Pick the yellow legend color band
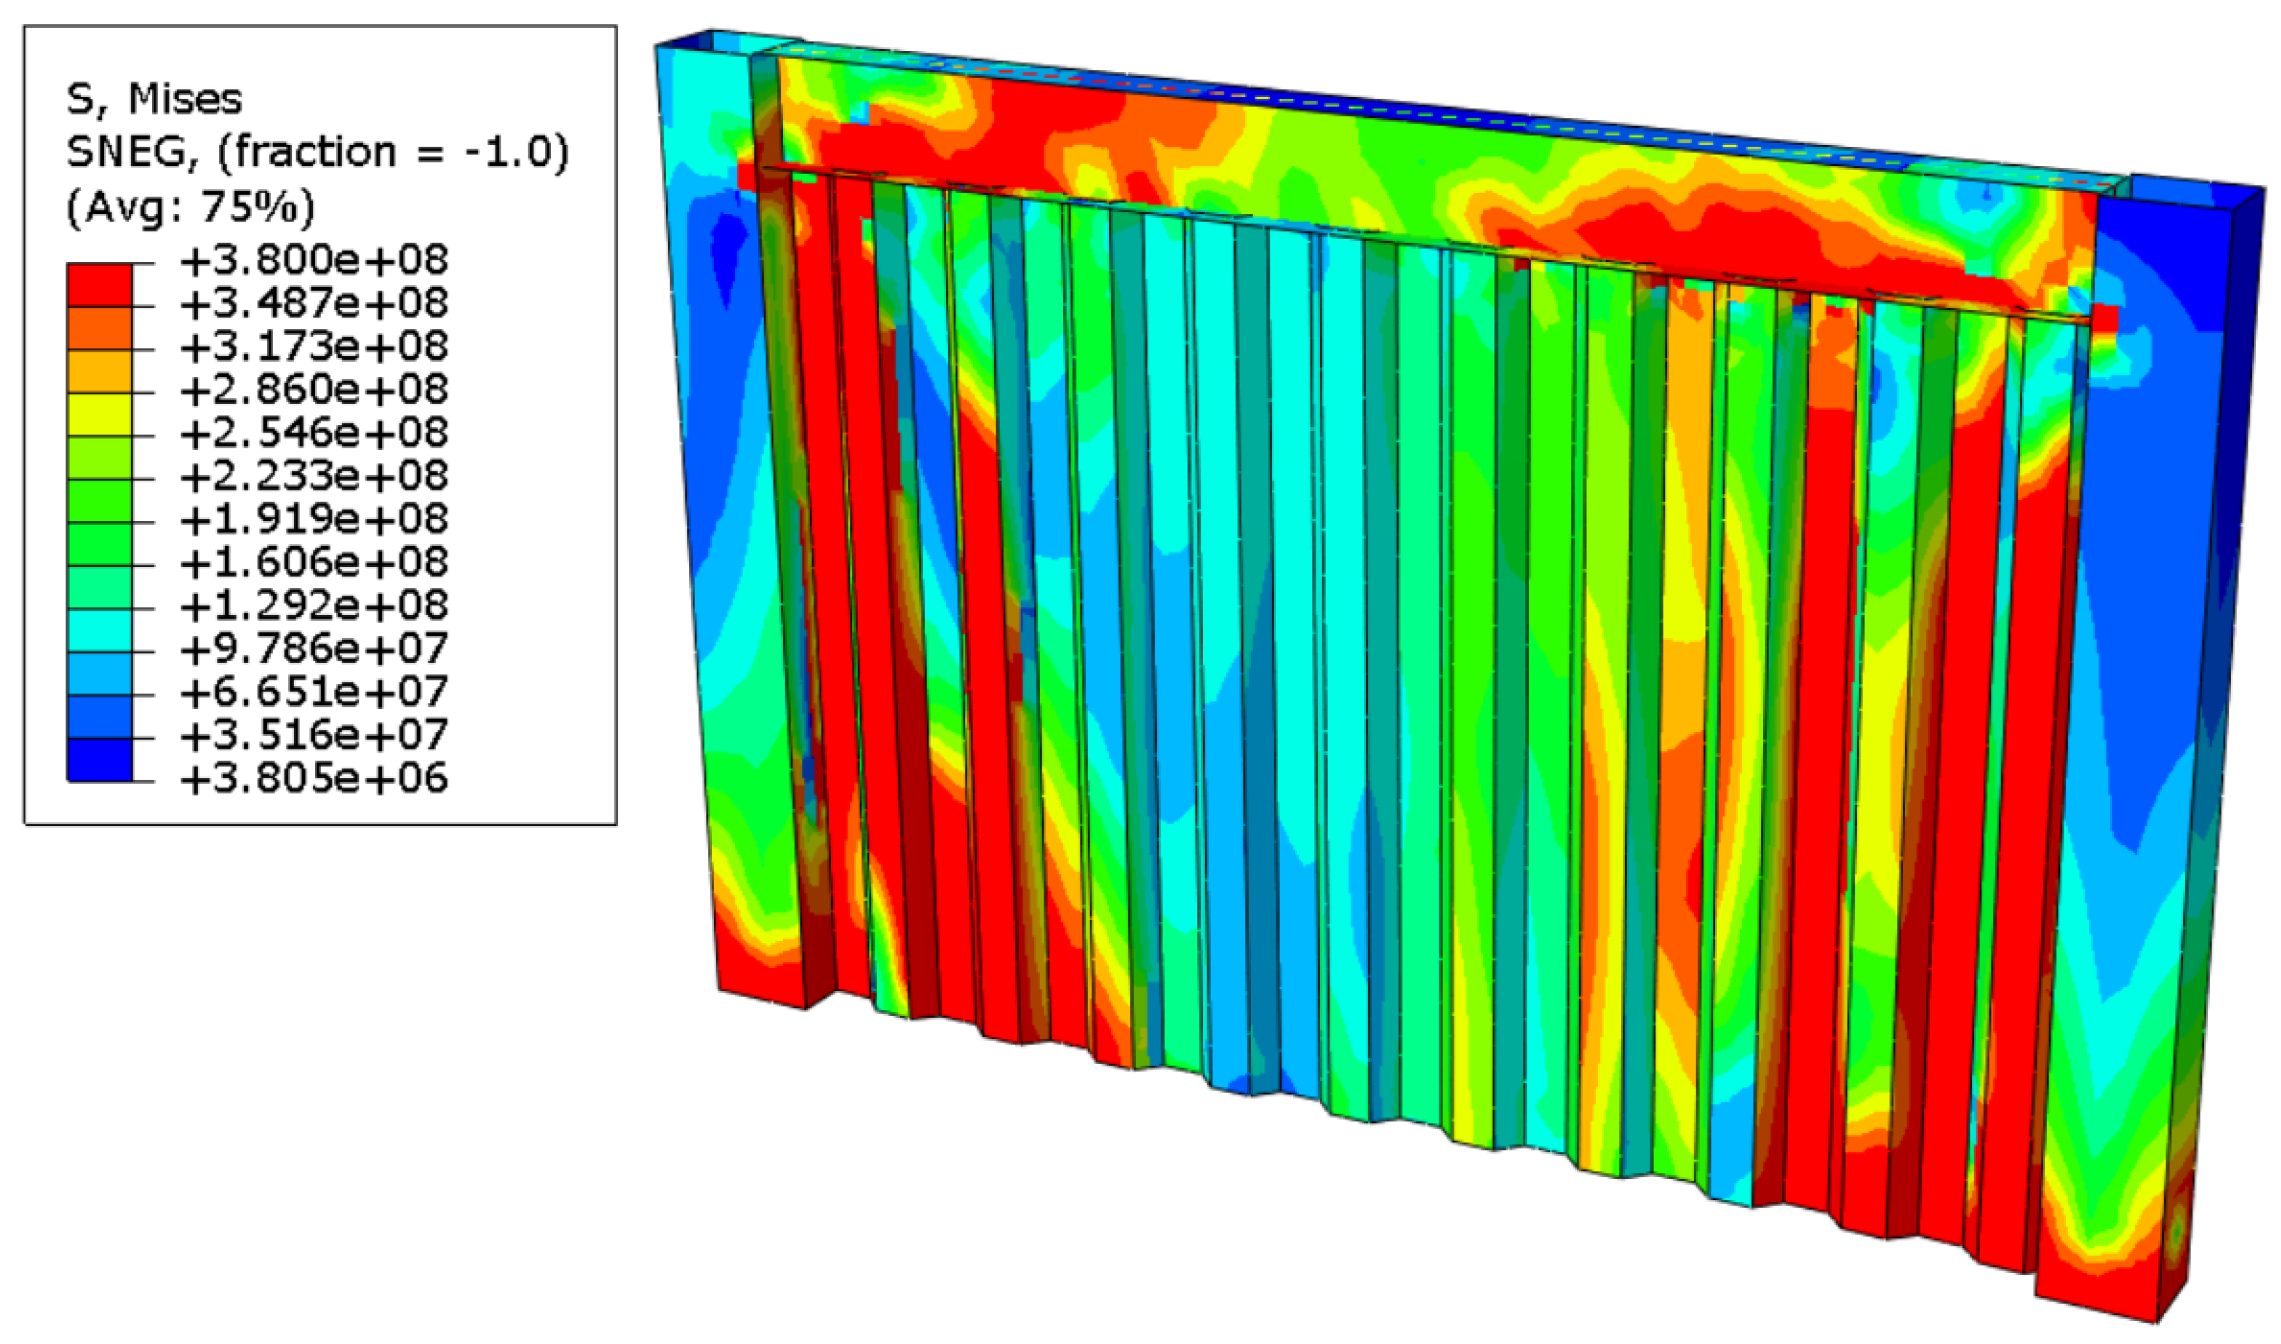Viewport: 2281px width, 1344px height. point(99,415)
